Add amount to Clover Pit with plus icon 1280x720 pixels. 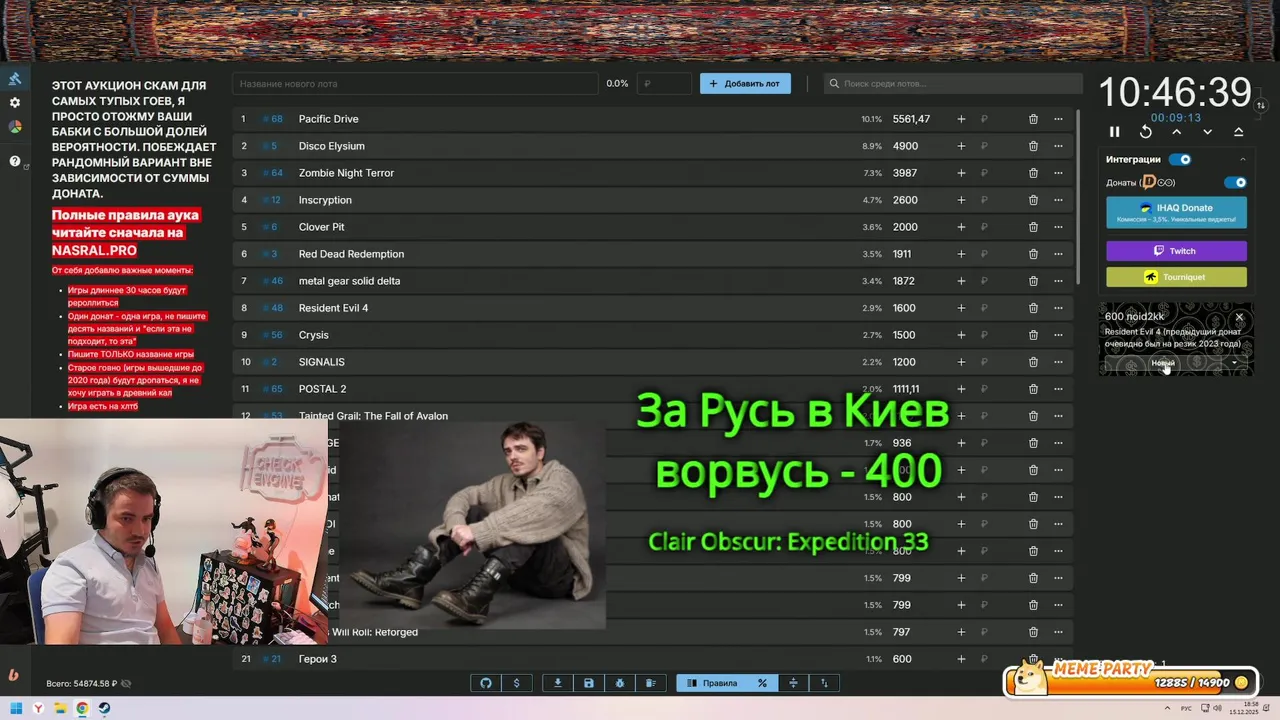coord(961,227)
